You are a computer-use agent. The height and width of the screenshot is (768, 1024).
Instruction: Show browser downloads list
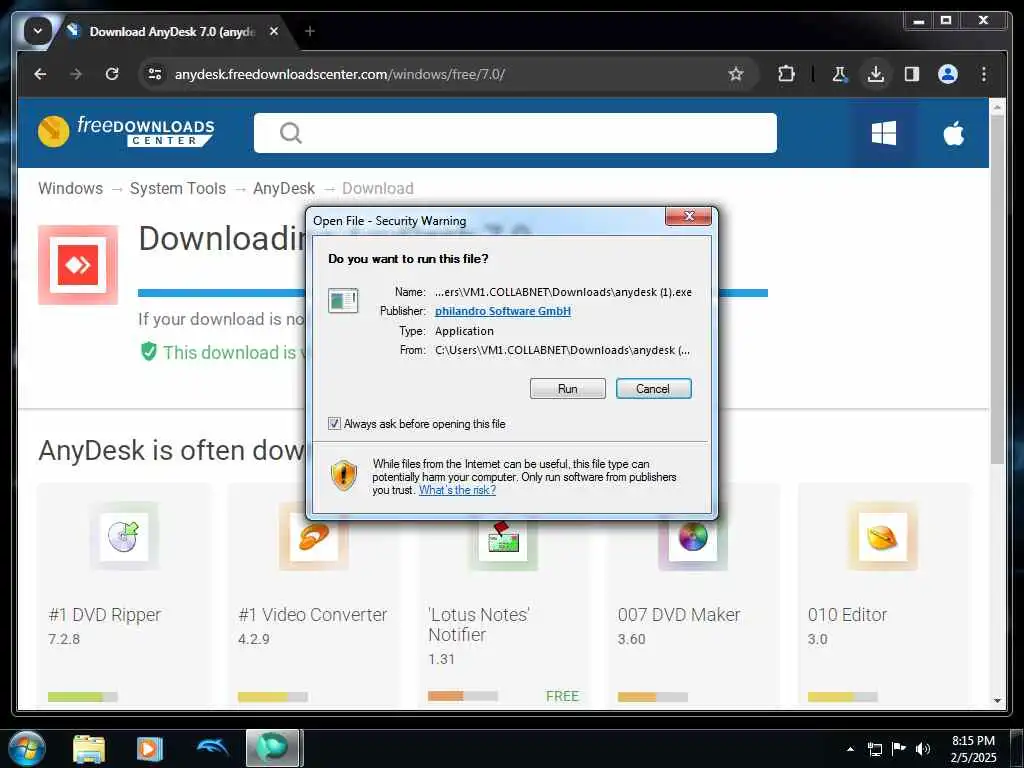(876, 74)
